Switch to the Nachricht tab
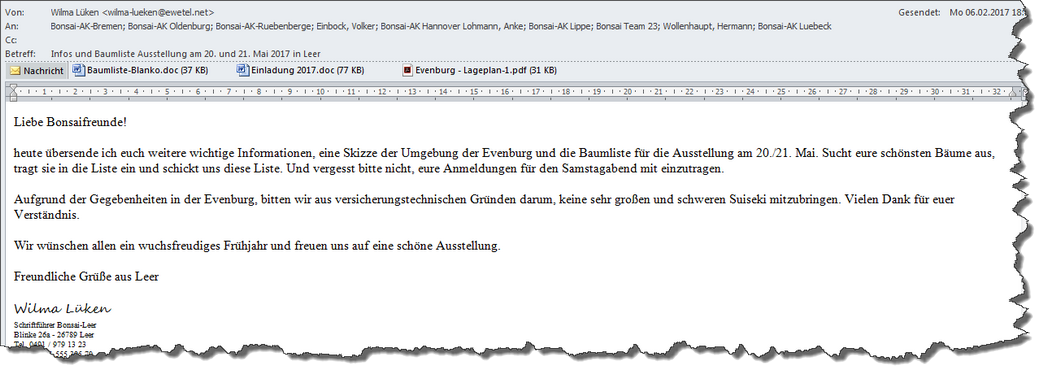This screenshot has width=1047, height=378. click(37, 70)
